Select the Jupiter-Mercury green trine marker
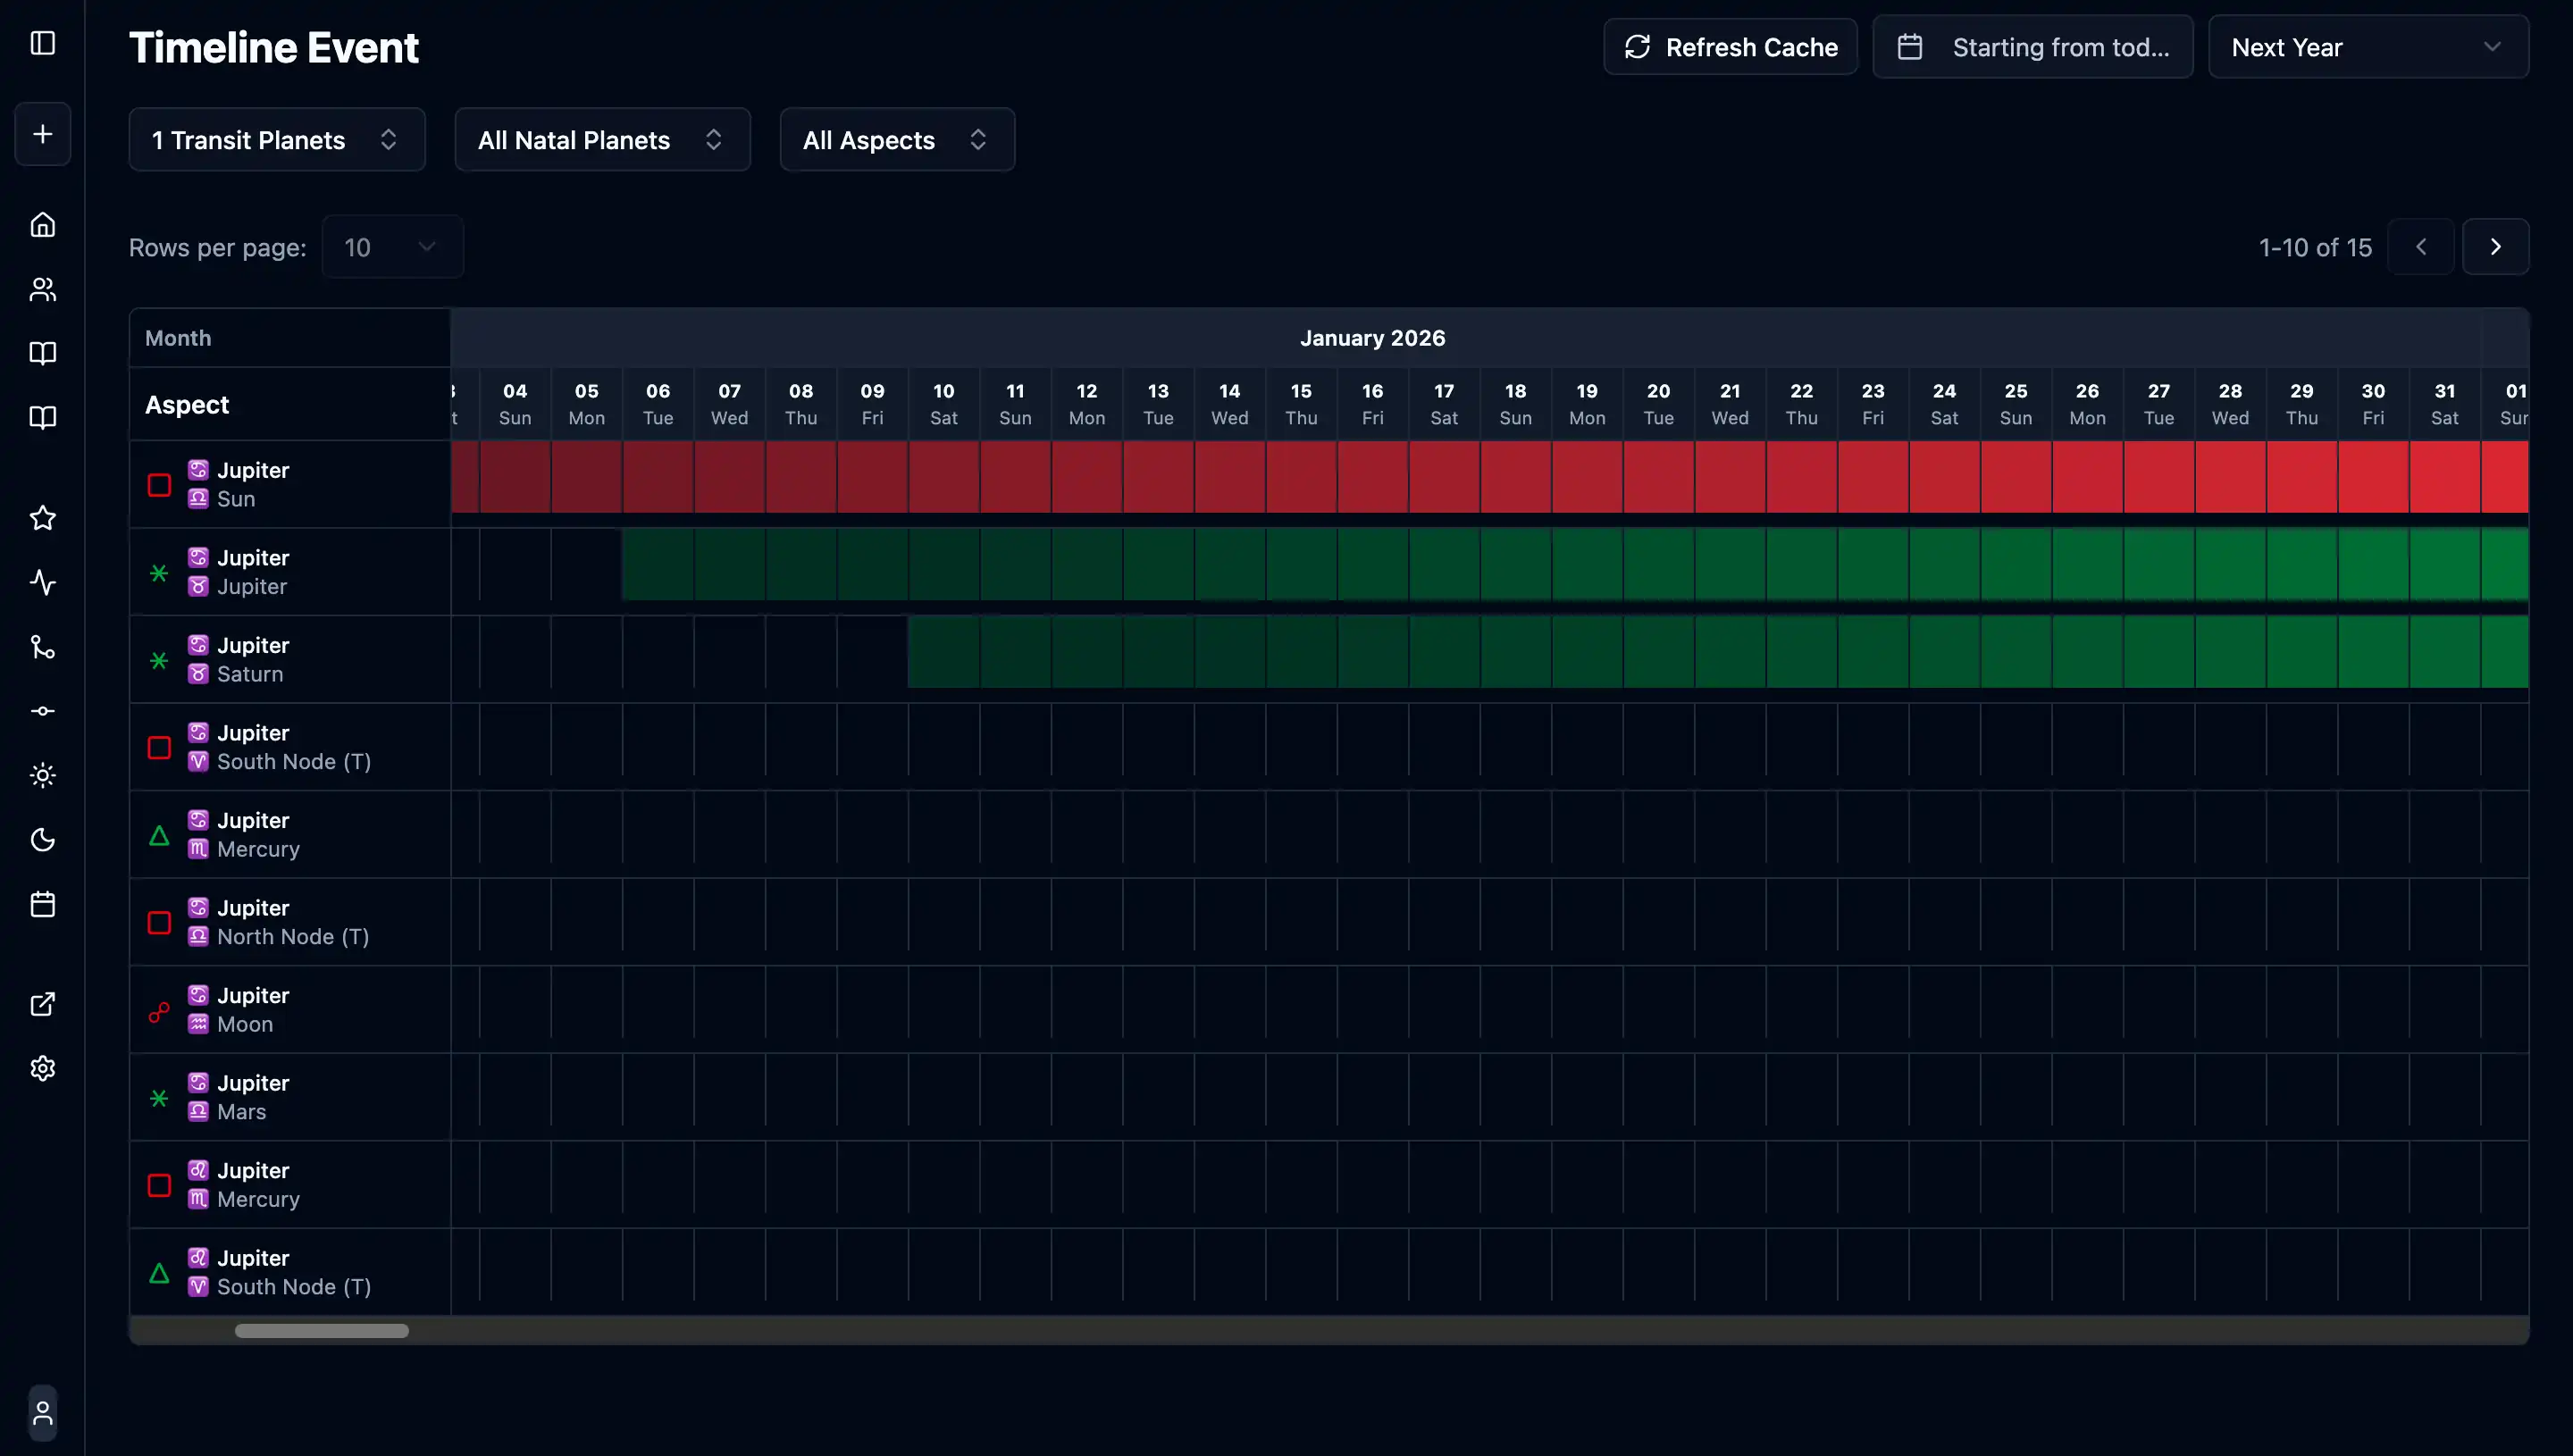This screenshot has width=2573, height=1456. (159, 835)
